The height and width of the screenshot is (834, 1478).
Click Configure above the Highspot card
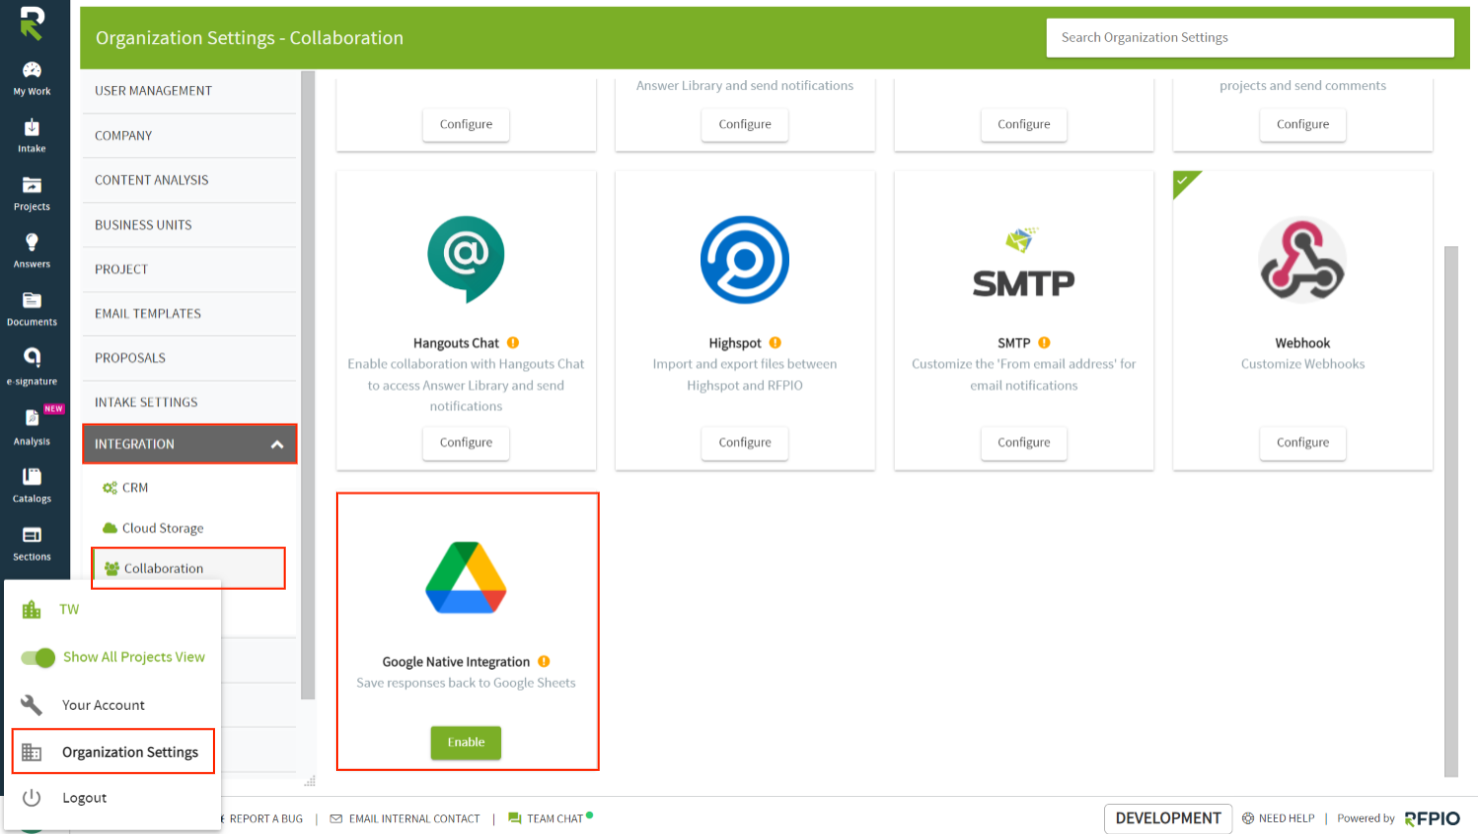tap(745, 124)
